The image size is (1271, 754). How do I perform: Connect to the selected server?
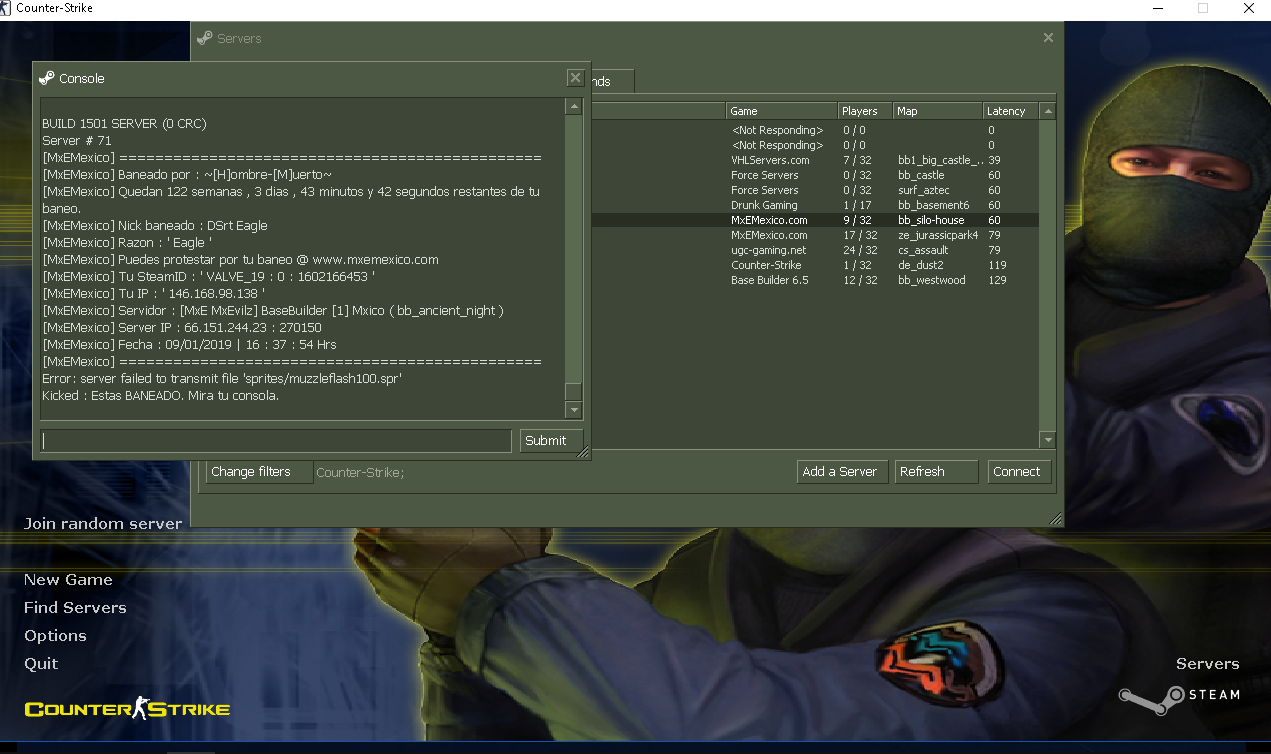[1020, 472]
